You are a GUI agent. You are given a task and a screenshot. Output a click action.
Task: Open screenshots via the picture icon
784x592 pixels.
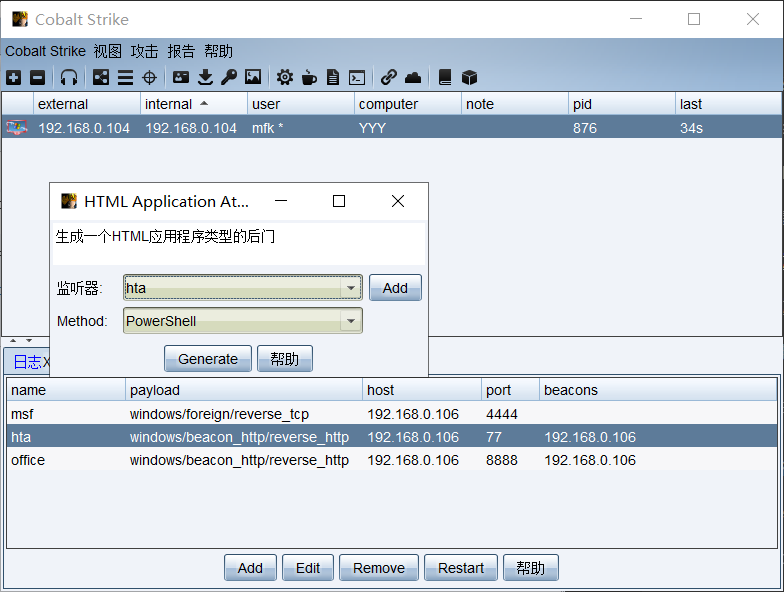coord(253,77)
